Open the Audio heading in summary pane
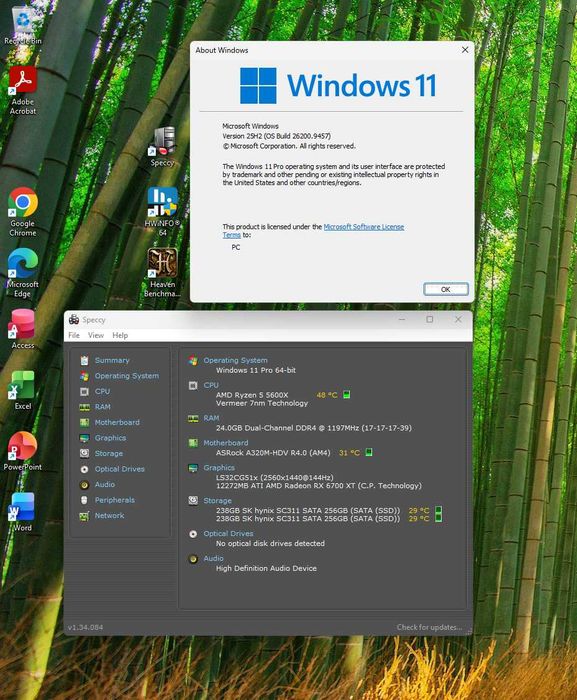 coord(213,558)
